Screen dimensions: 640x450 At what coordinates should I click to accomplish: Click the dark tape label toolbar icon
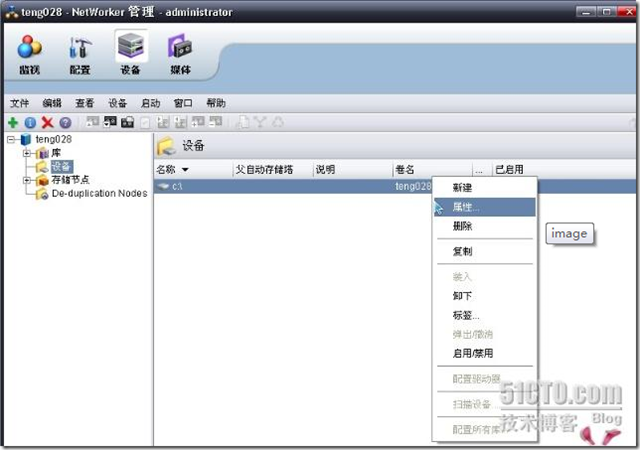click(127, 122)
